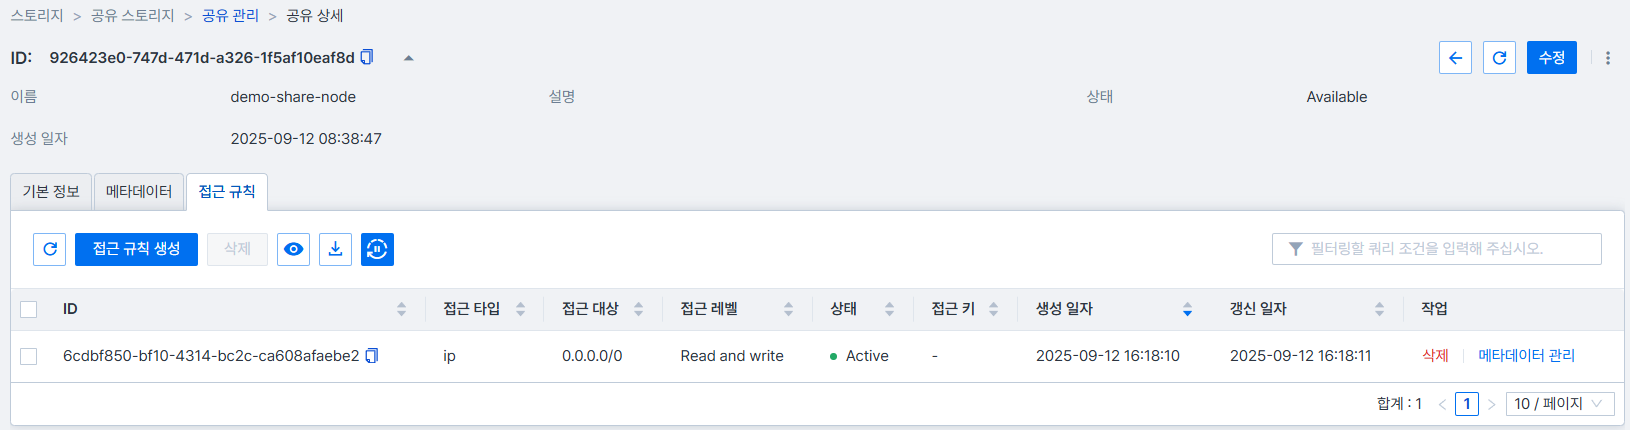Download the access rules list
This screenshot has height=430, width=1630.
(x=336, y=249)
